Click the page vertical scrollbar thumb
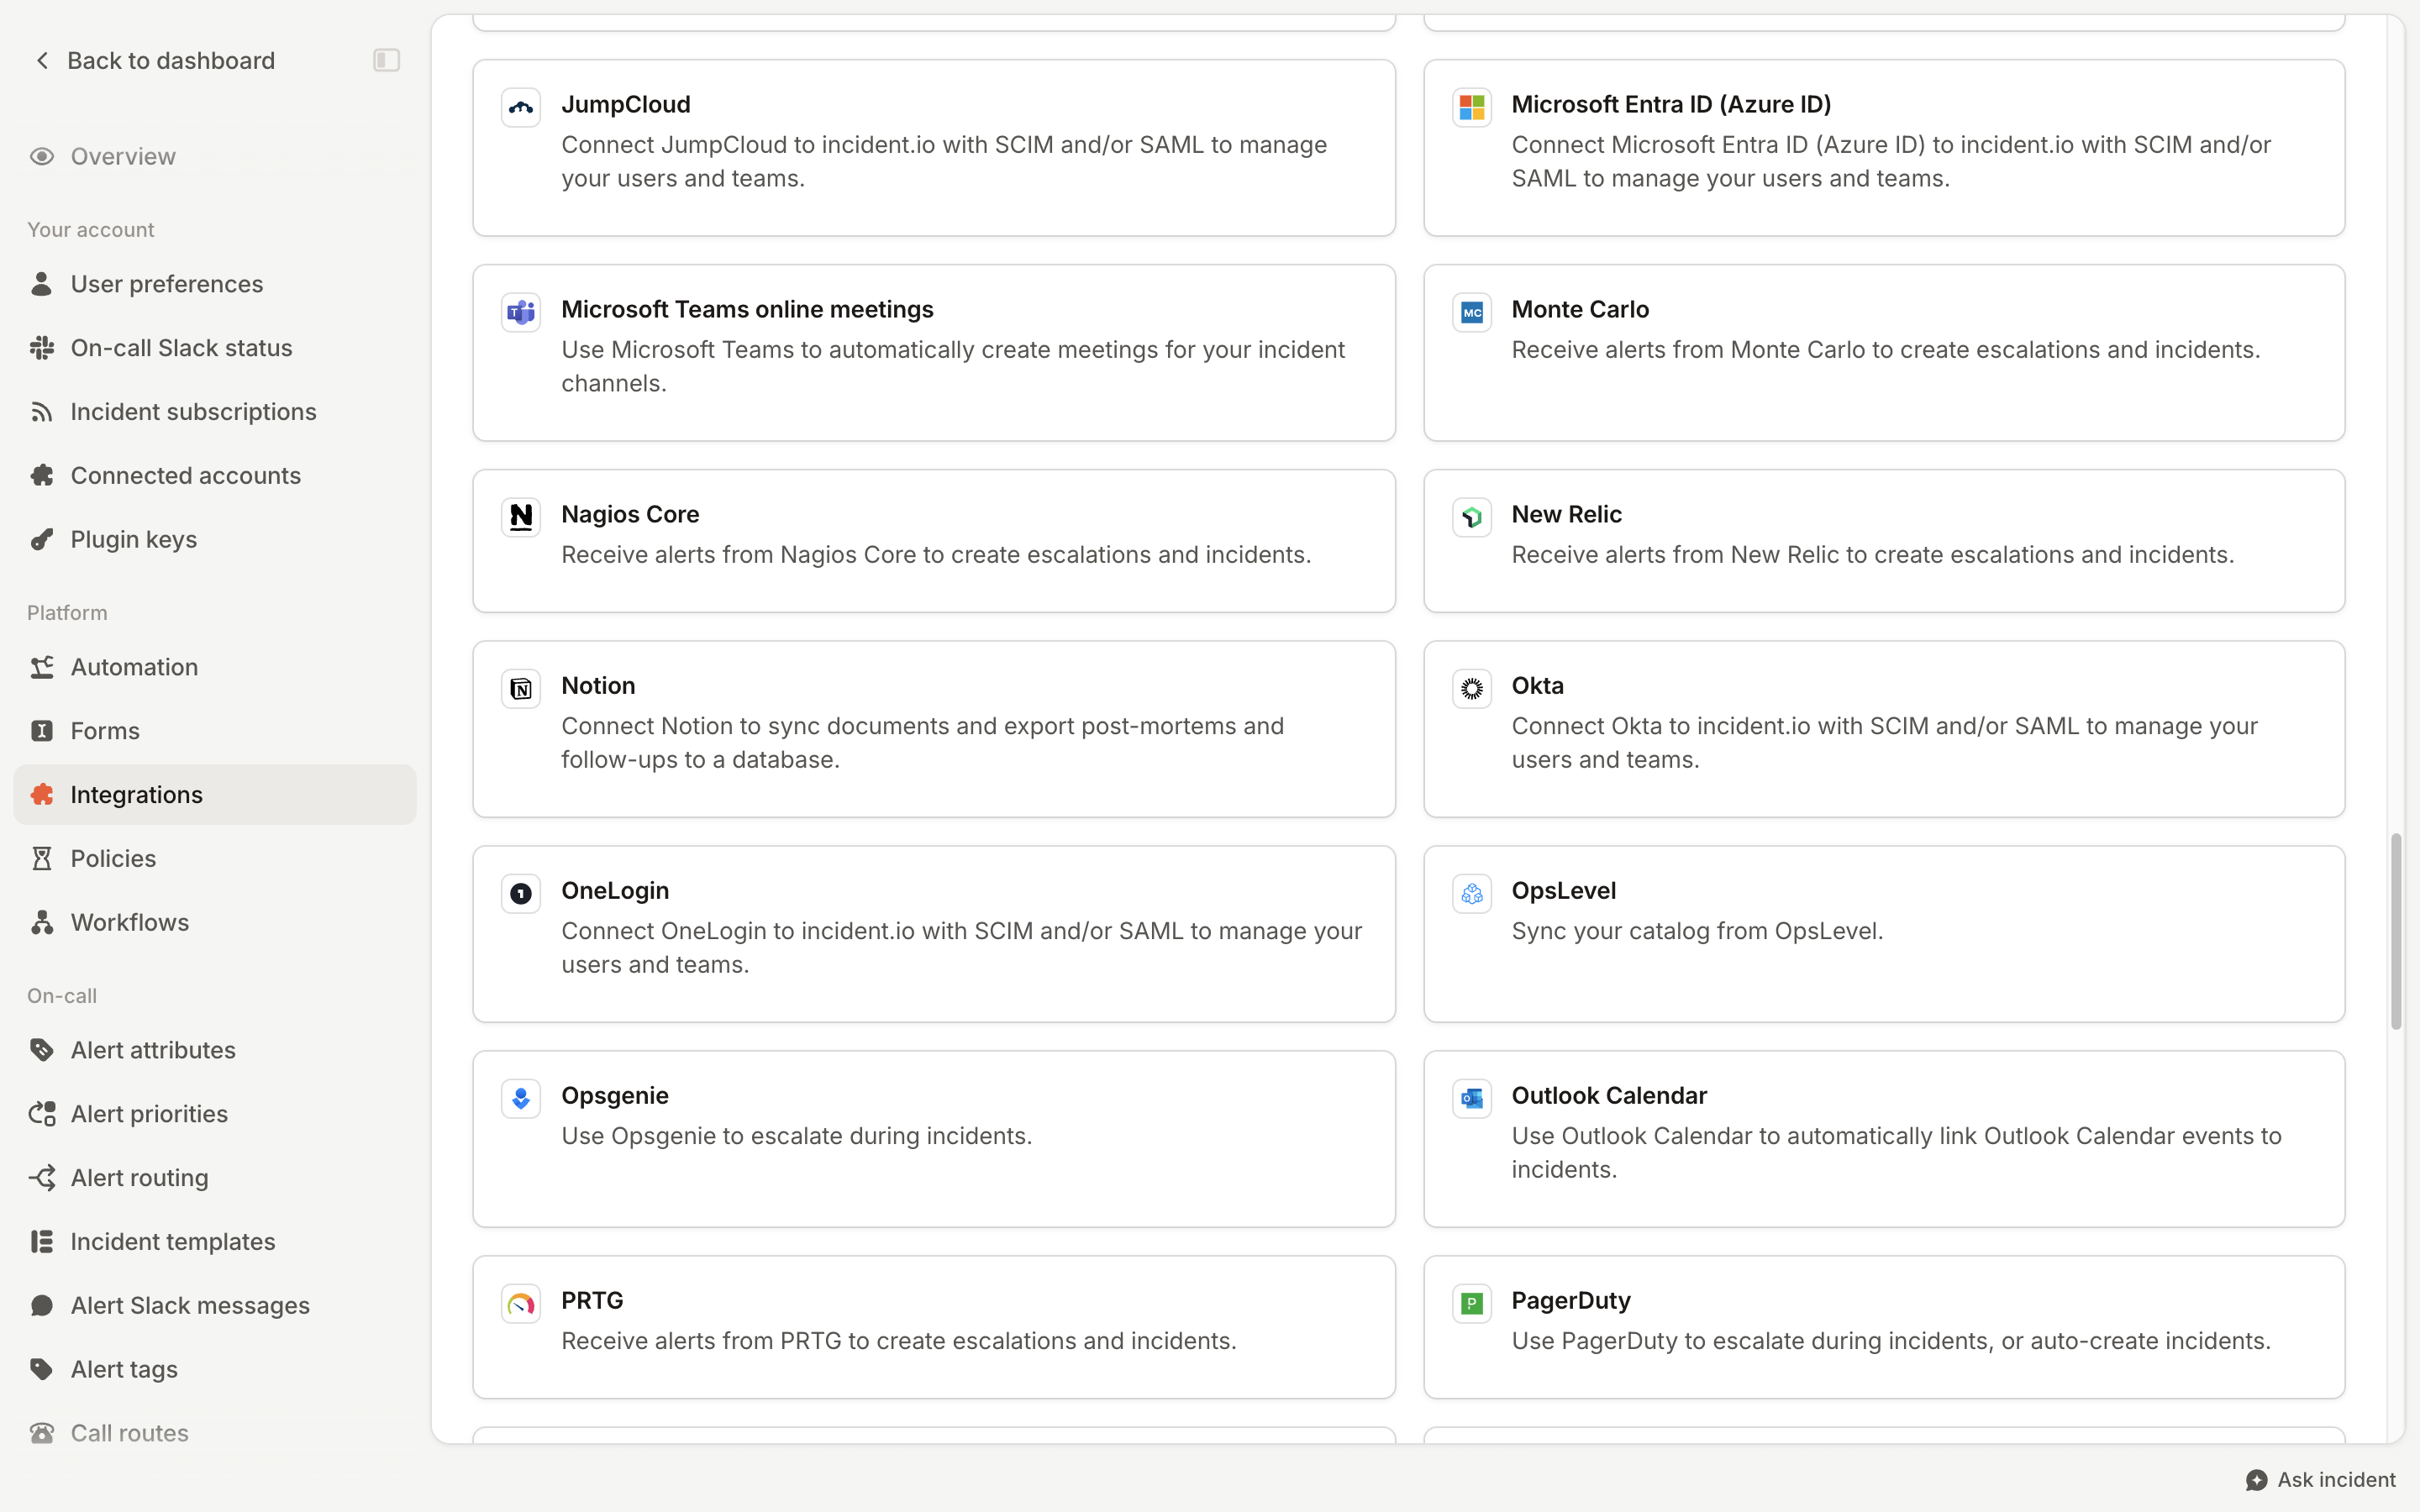Viewport: 2420px width, 1512px height. (x=2396, y=931)
